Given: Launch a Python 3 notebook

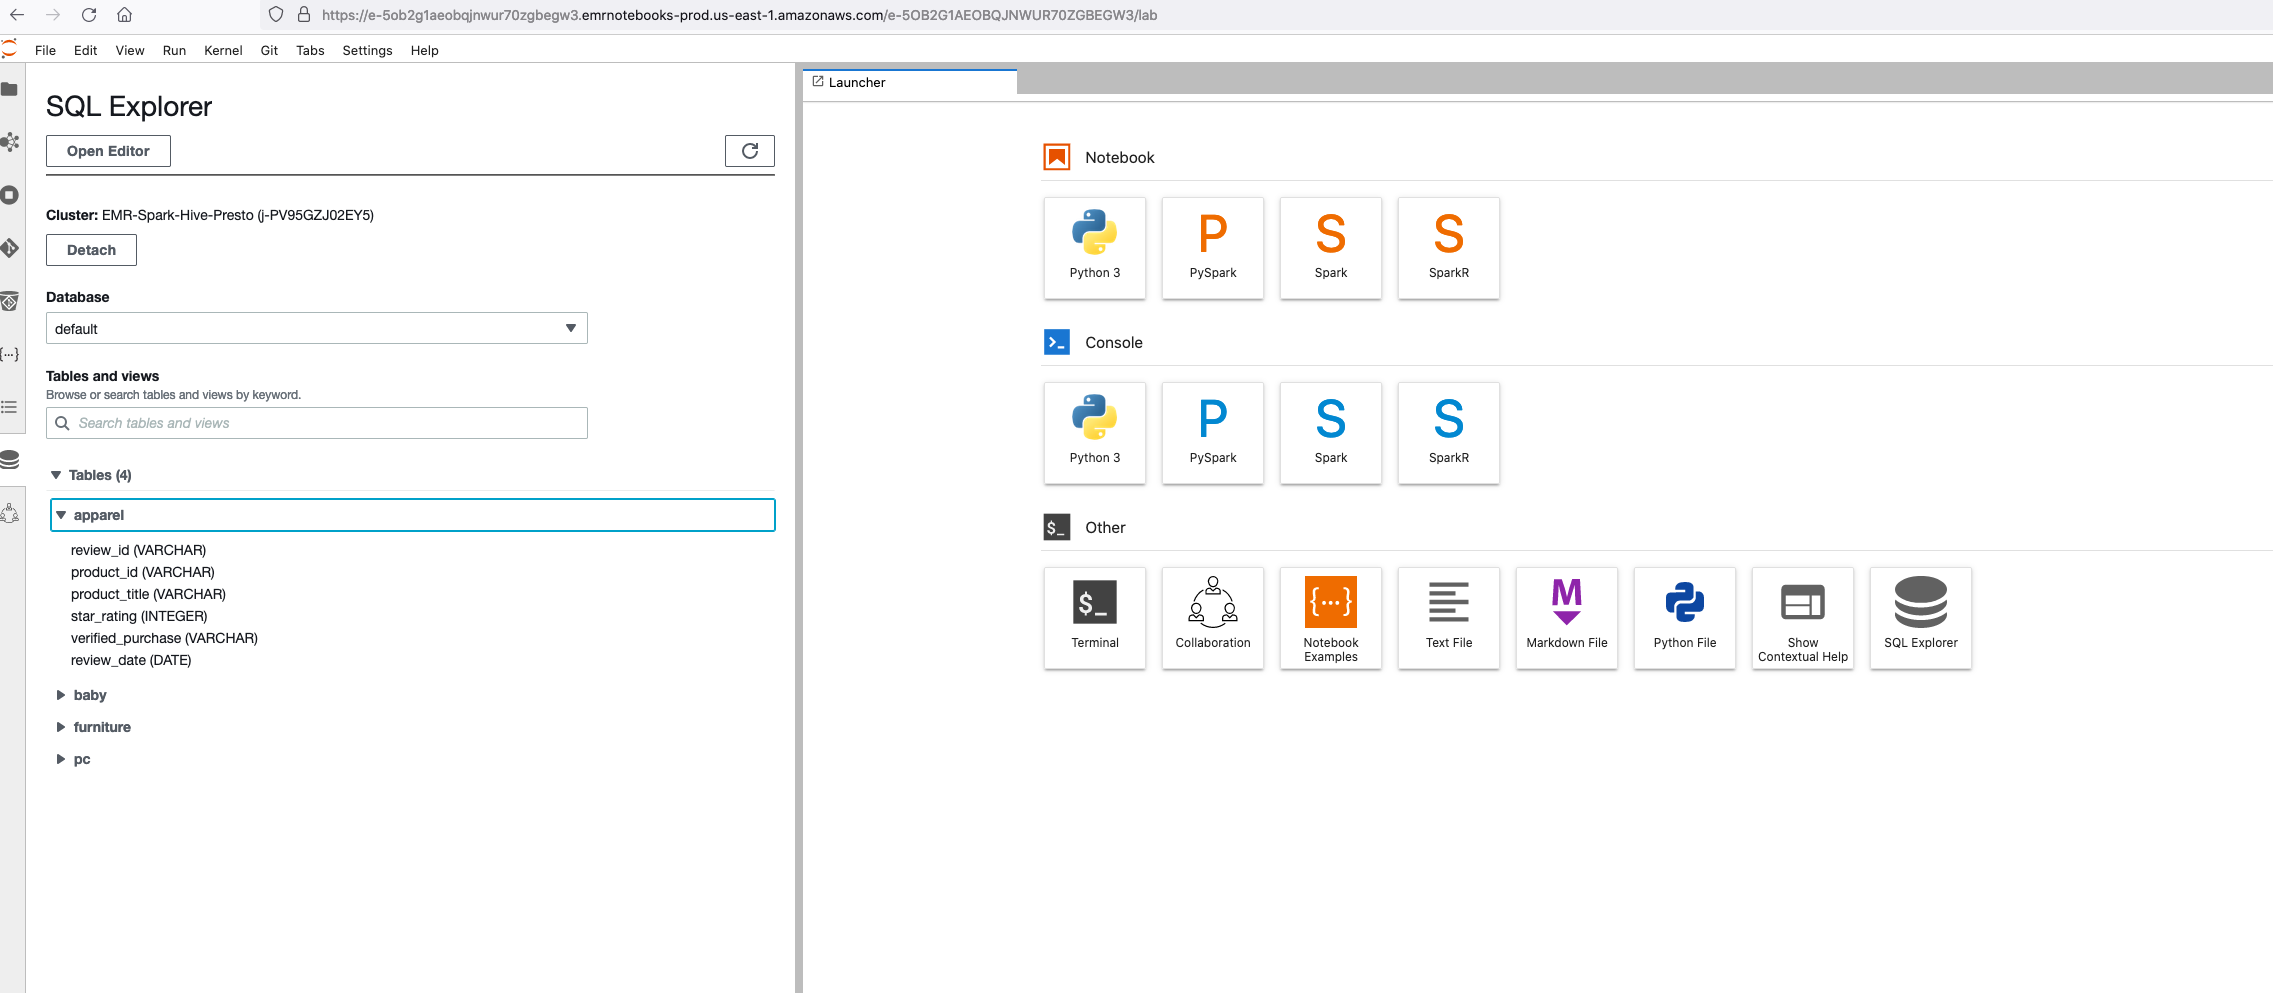Looking at the screenshot, I should click(1095, 248).
